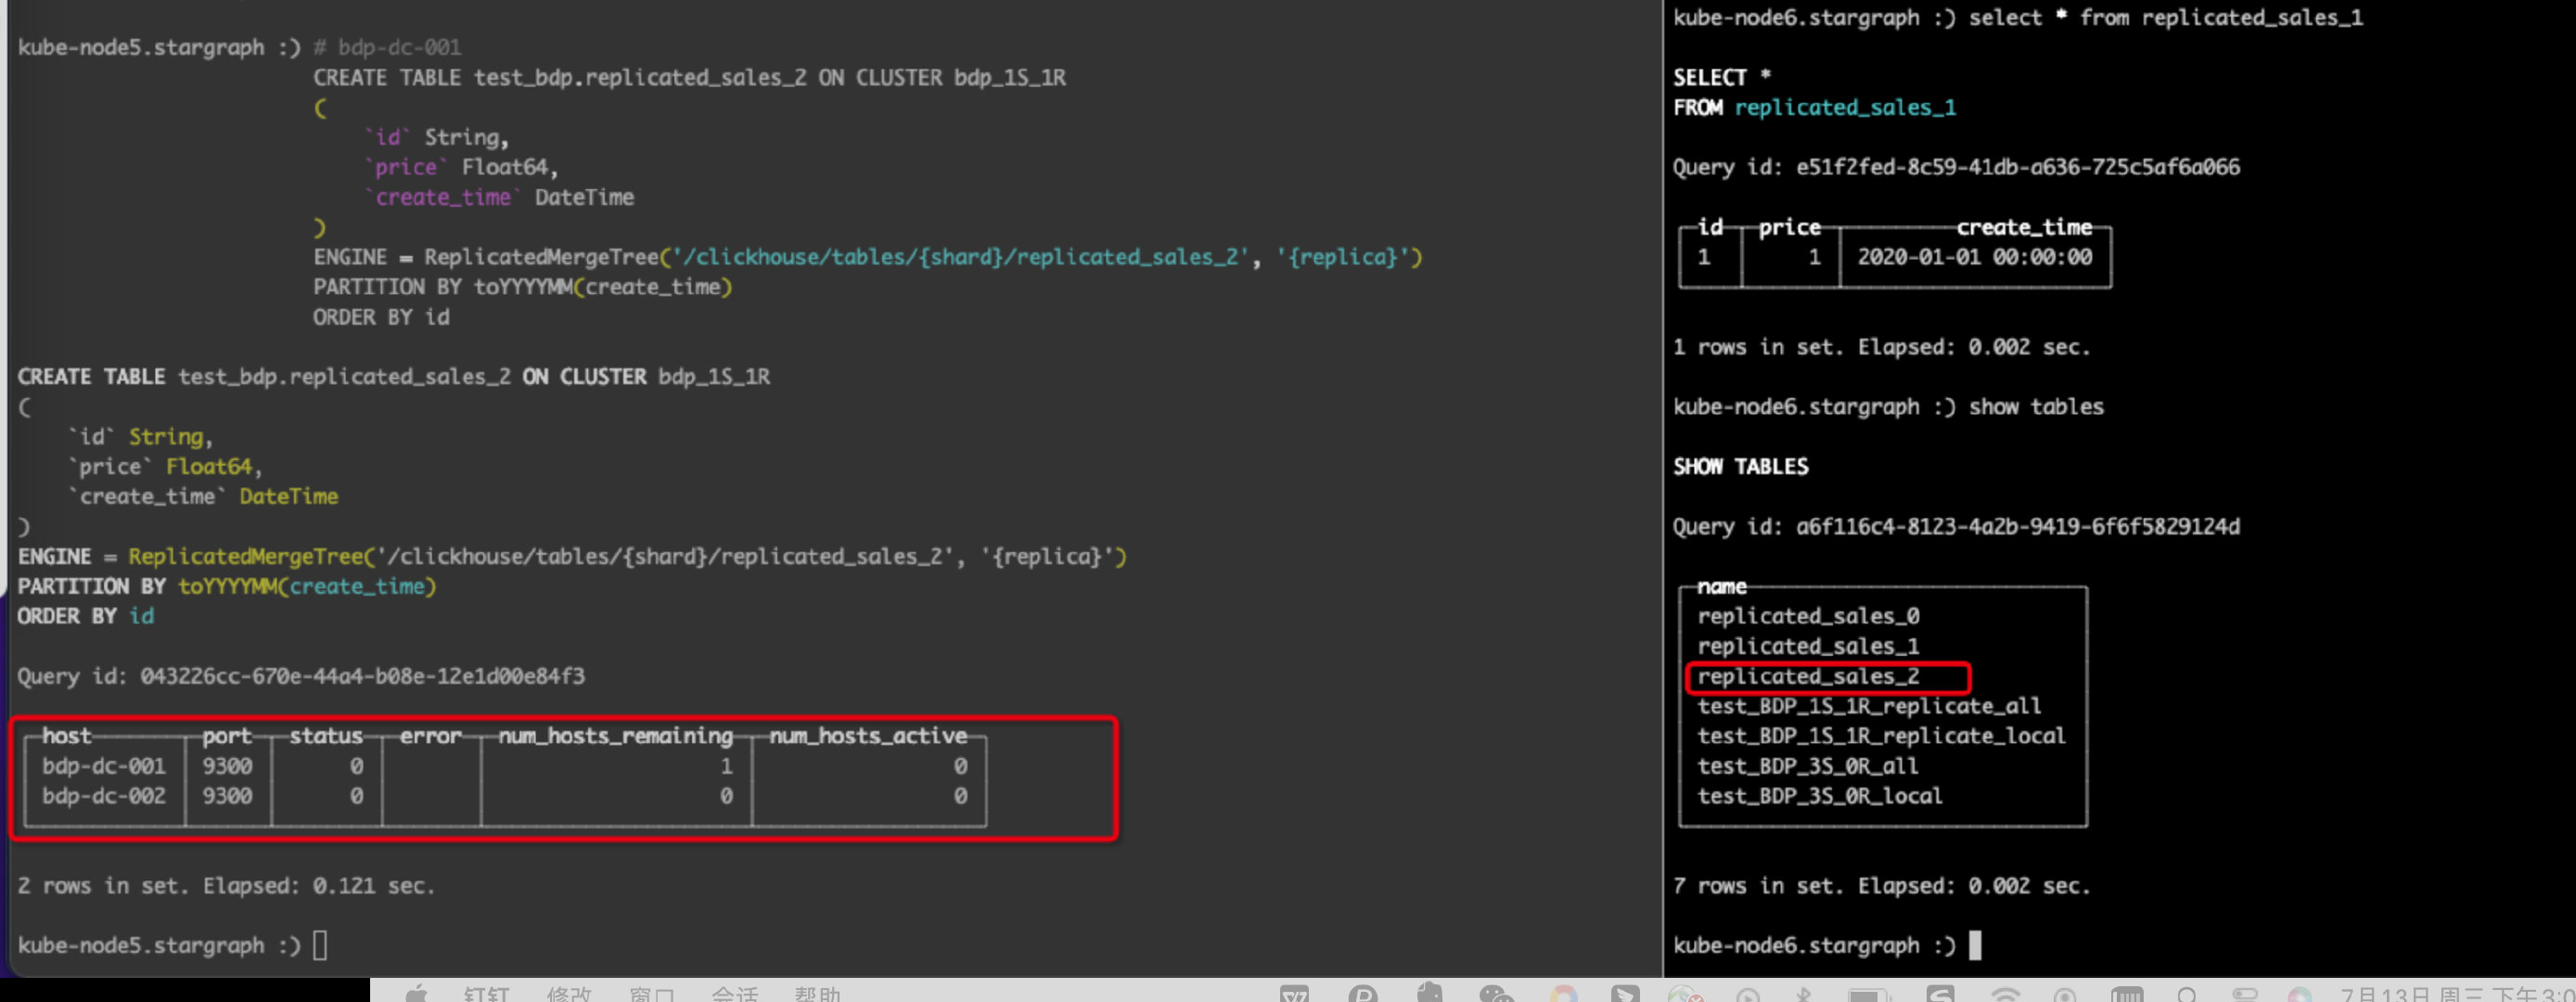Open Control Center toggle icon
Image resolution: width=2576 pixels, height=1002 pixels.
point(2245,994)
